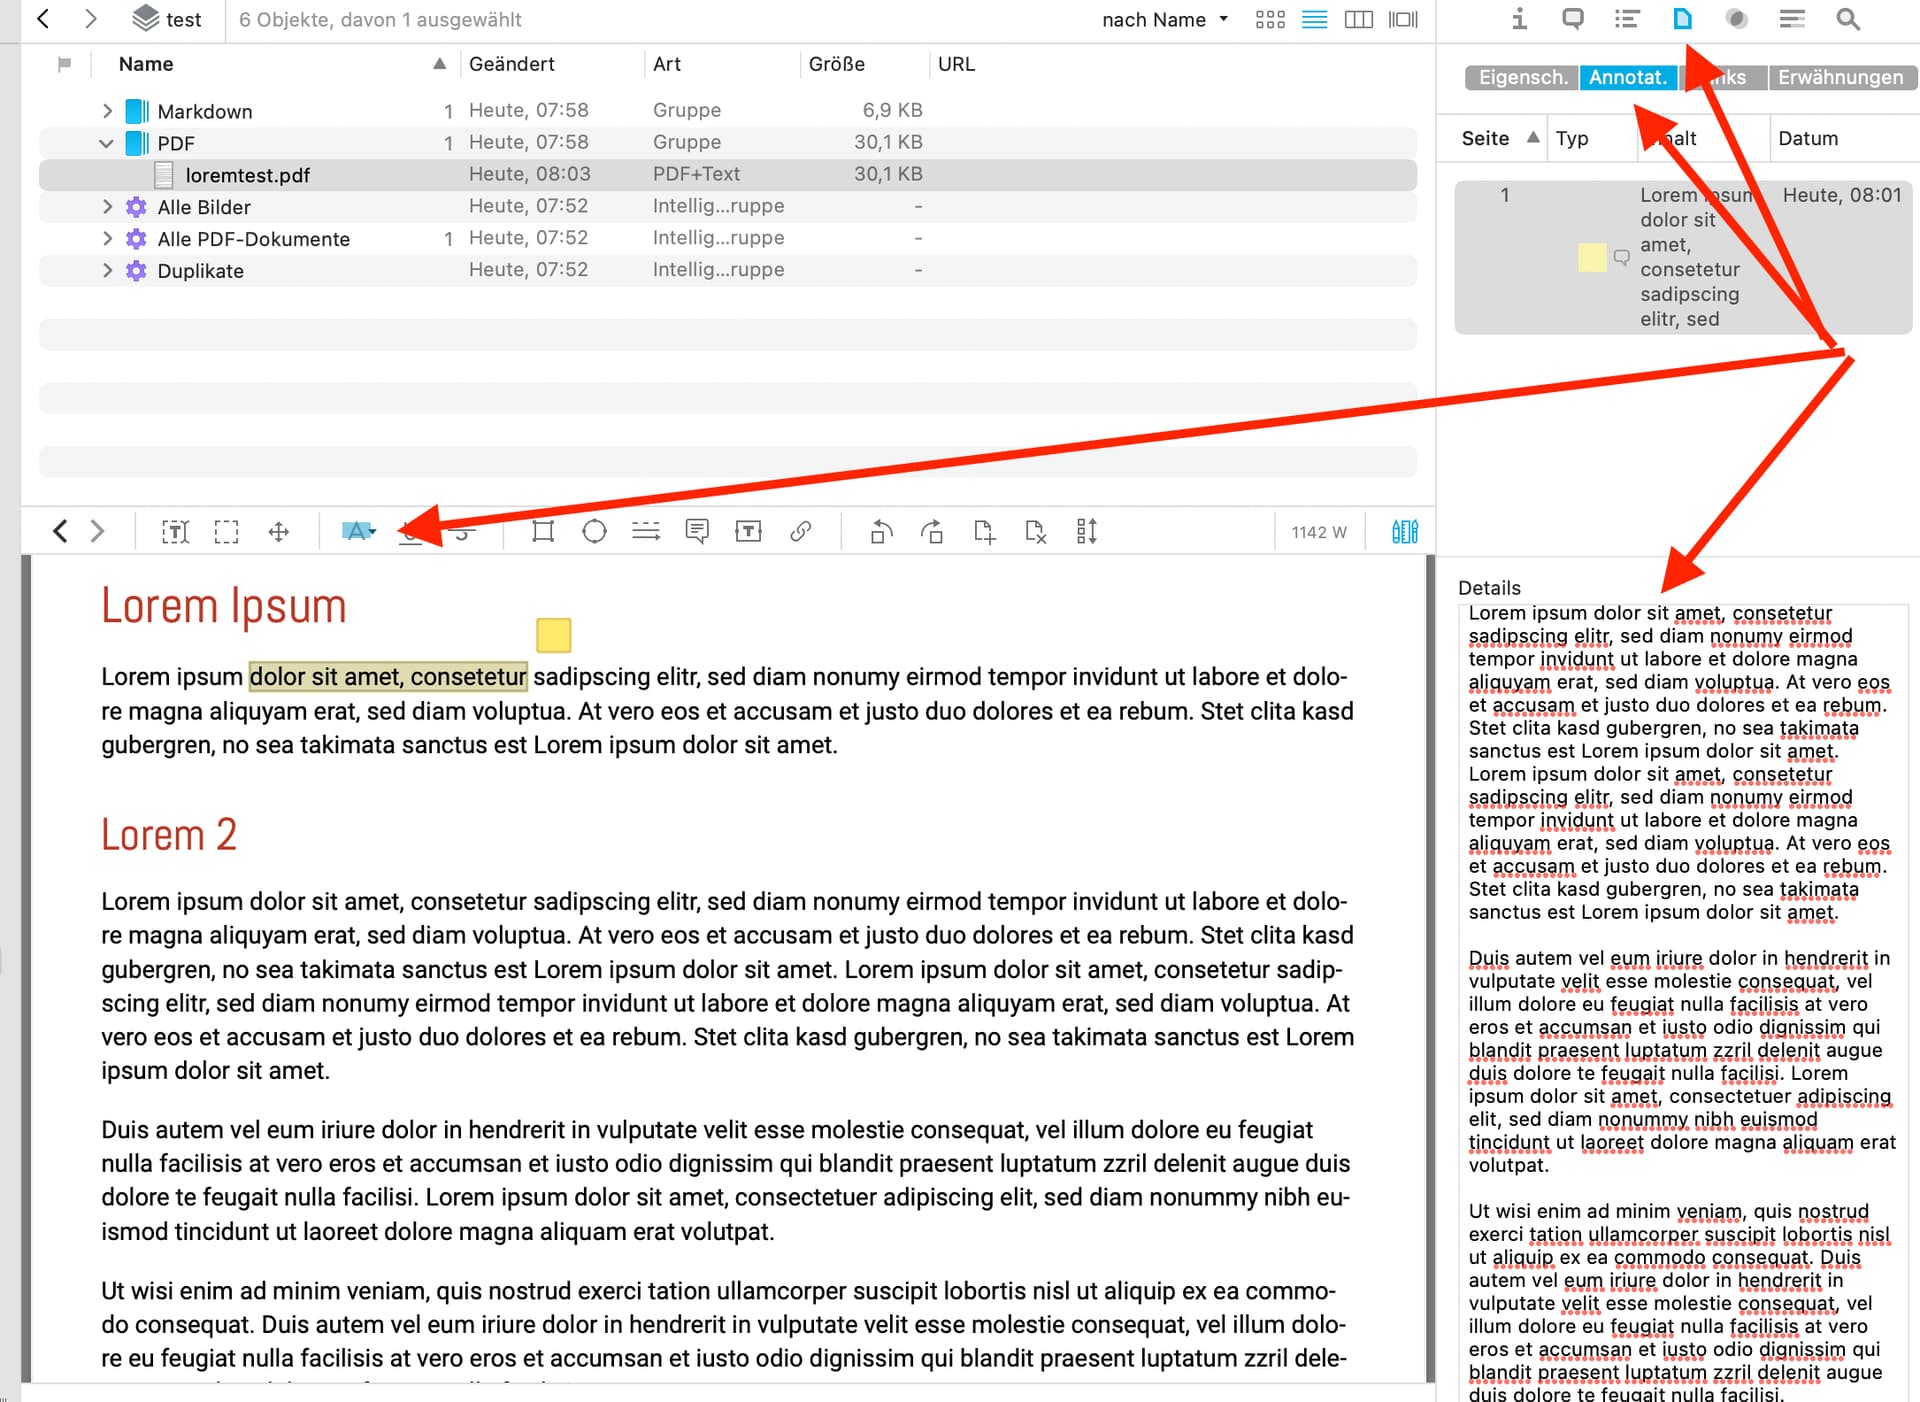
Task: Open the Search inspector magnifier
Action: pyautogui.click(x=1848, y=19)
